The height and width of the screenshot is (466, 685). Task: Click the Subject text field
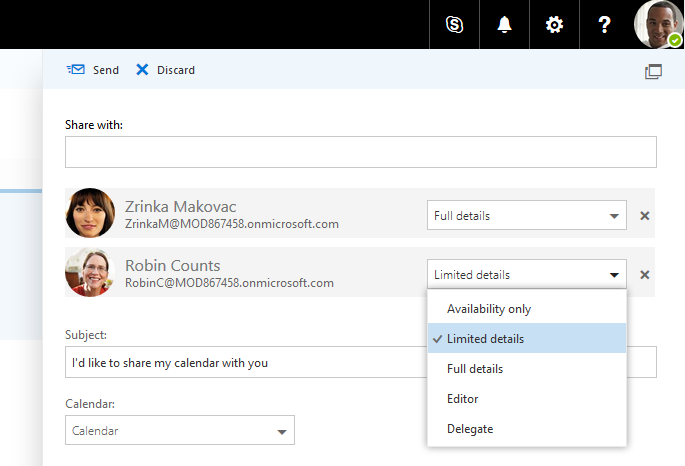pyautogui.click(x=246, y=362)
